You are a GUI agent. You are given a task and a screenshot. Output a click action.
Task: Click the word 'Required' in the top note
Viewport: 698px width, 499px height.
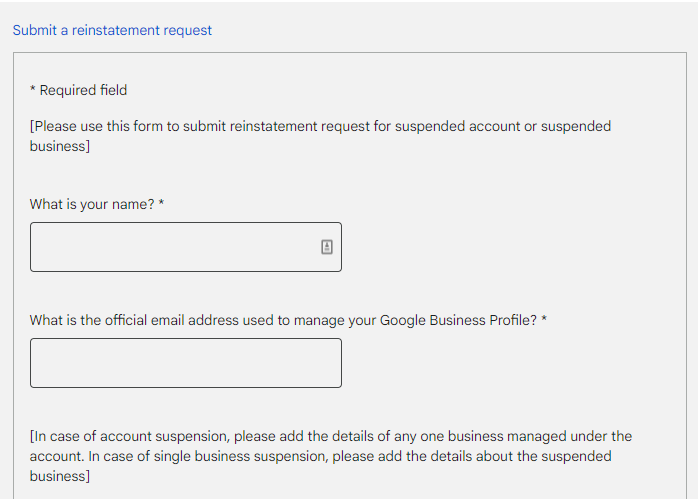coord(67,90)
